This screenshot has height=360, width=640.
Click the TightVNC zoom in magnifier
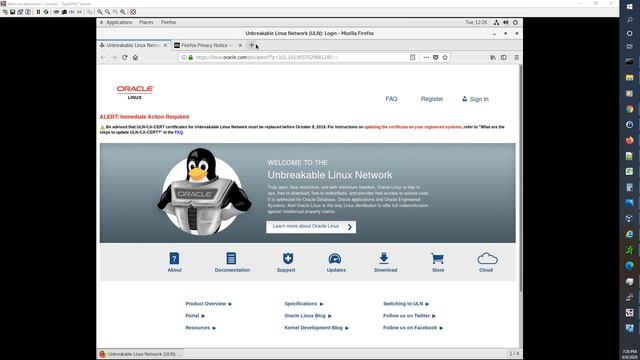pyautogui.click(x=100, y=12)
